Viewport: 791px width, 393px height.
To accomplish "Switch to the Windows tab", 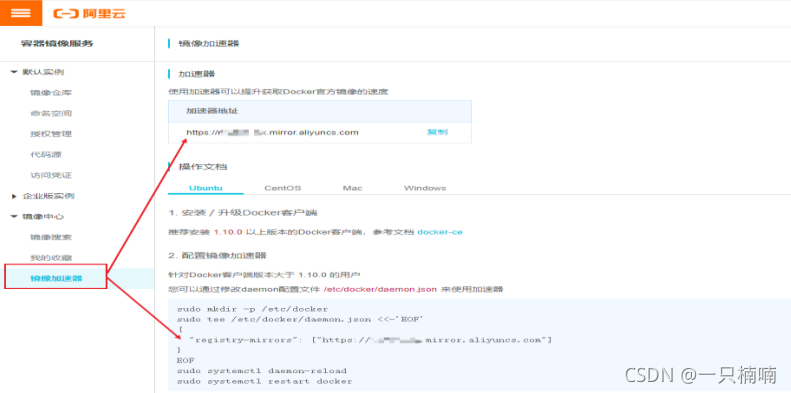I will coord(425,188).
